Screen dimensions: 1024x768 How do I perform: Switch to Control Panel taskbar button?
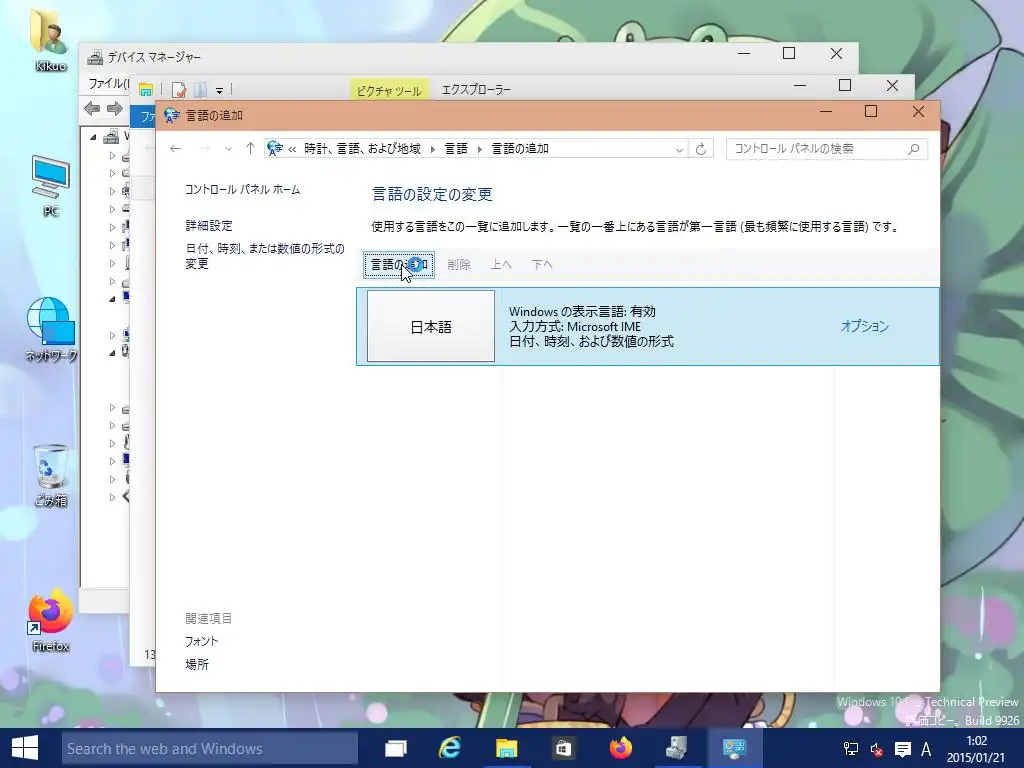coord(734,748)
